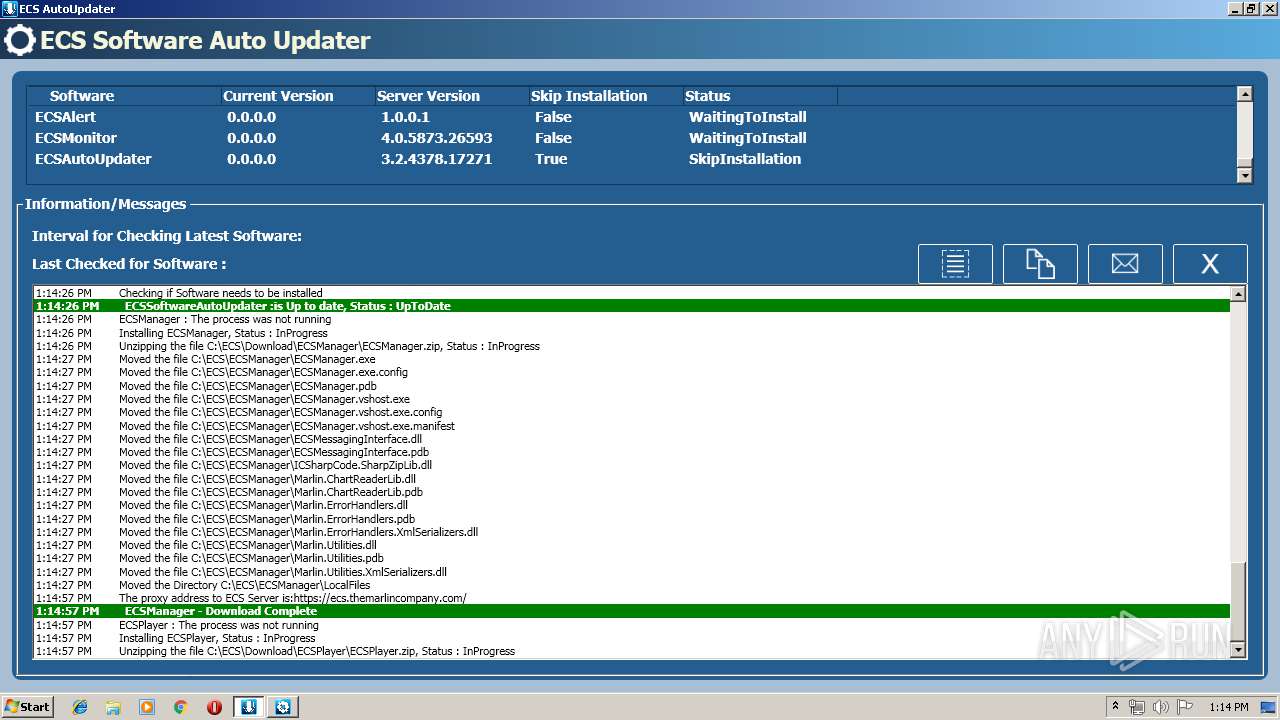Click the message log scrollbar thumb
The image size is (1280, 720).
[x=1238, y=601]
